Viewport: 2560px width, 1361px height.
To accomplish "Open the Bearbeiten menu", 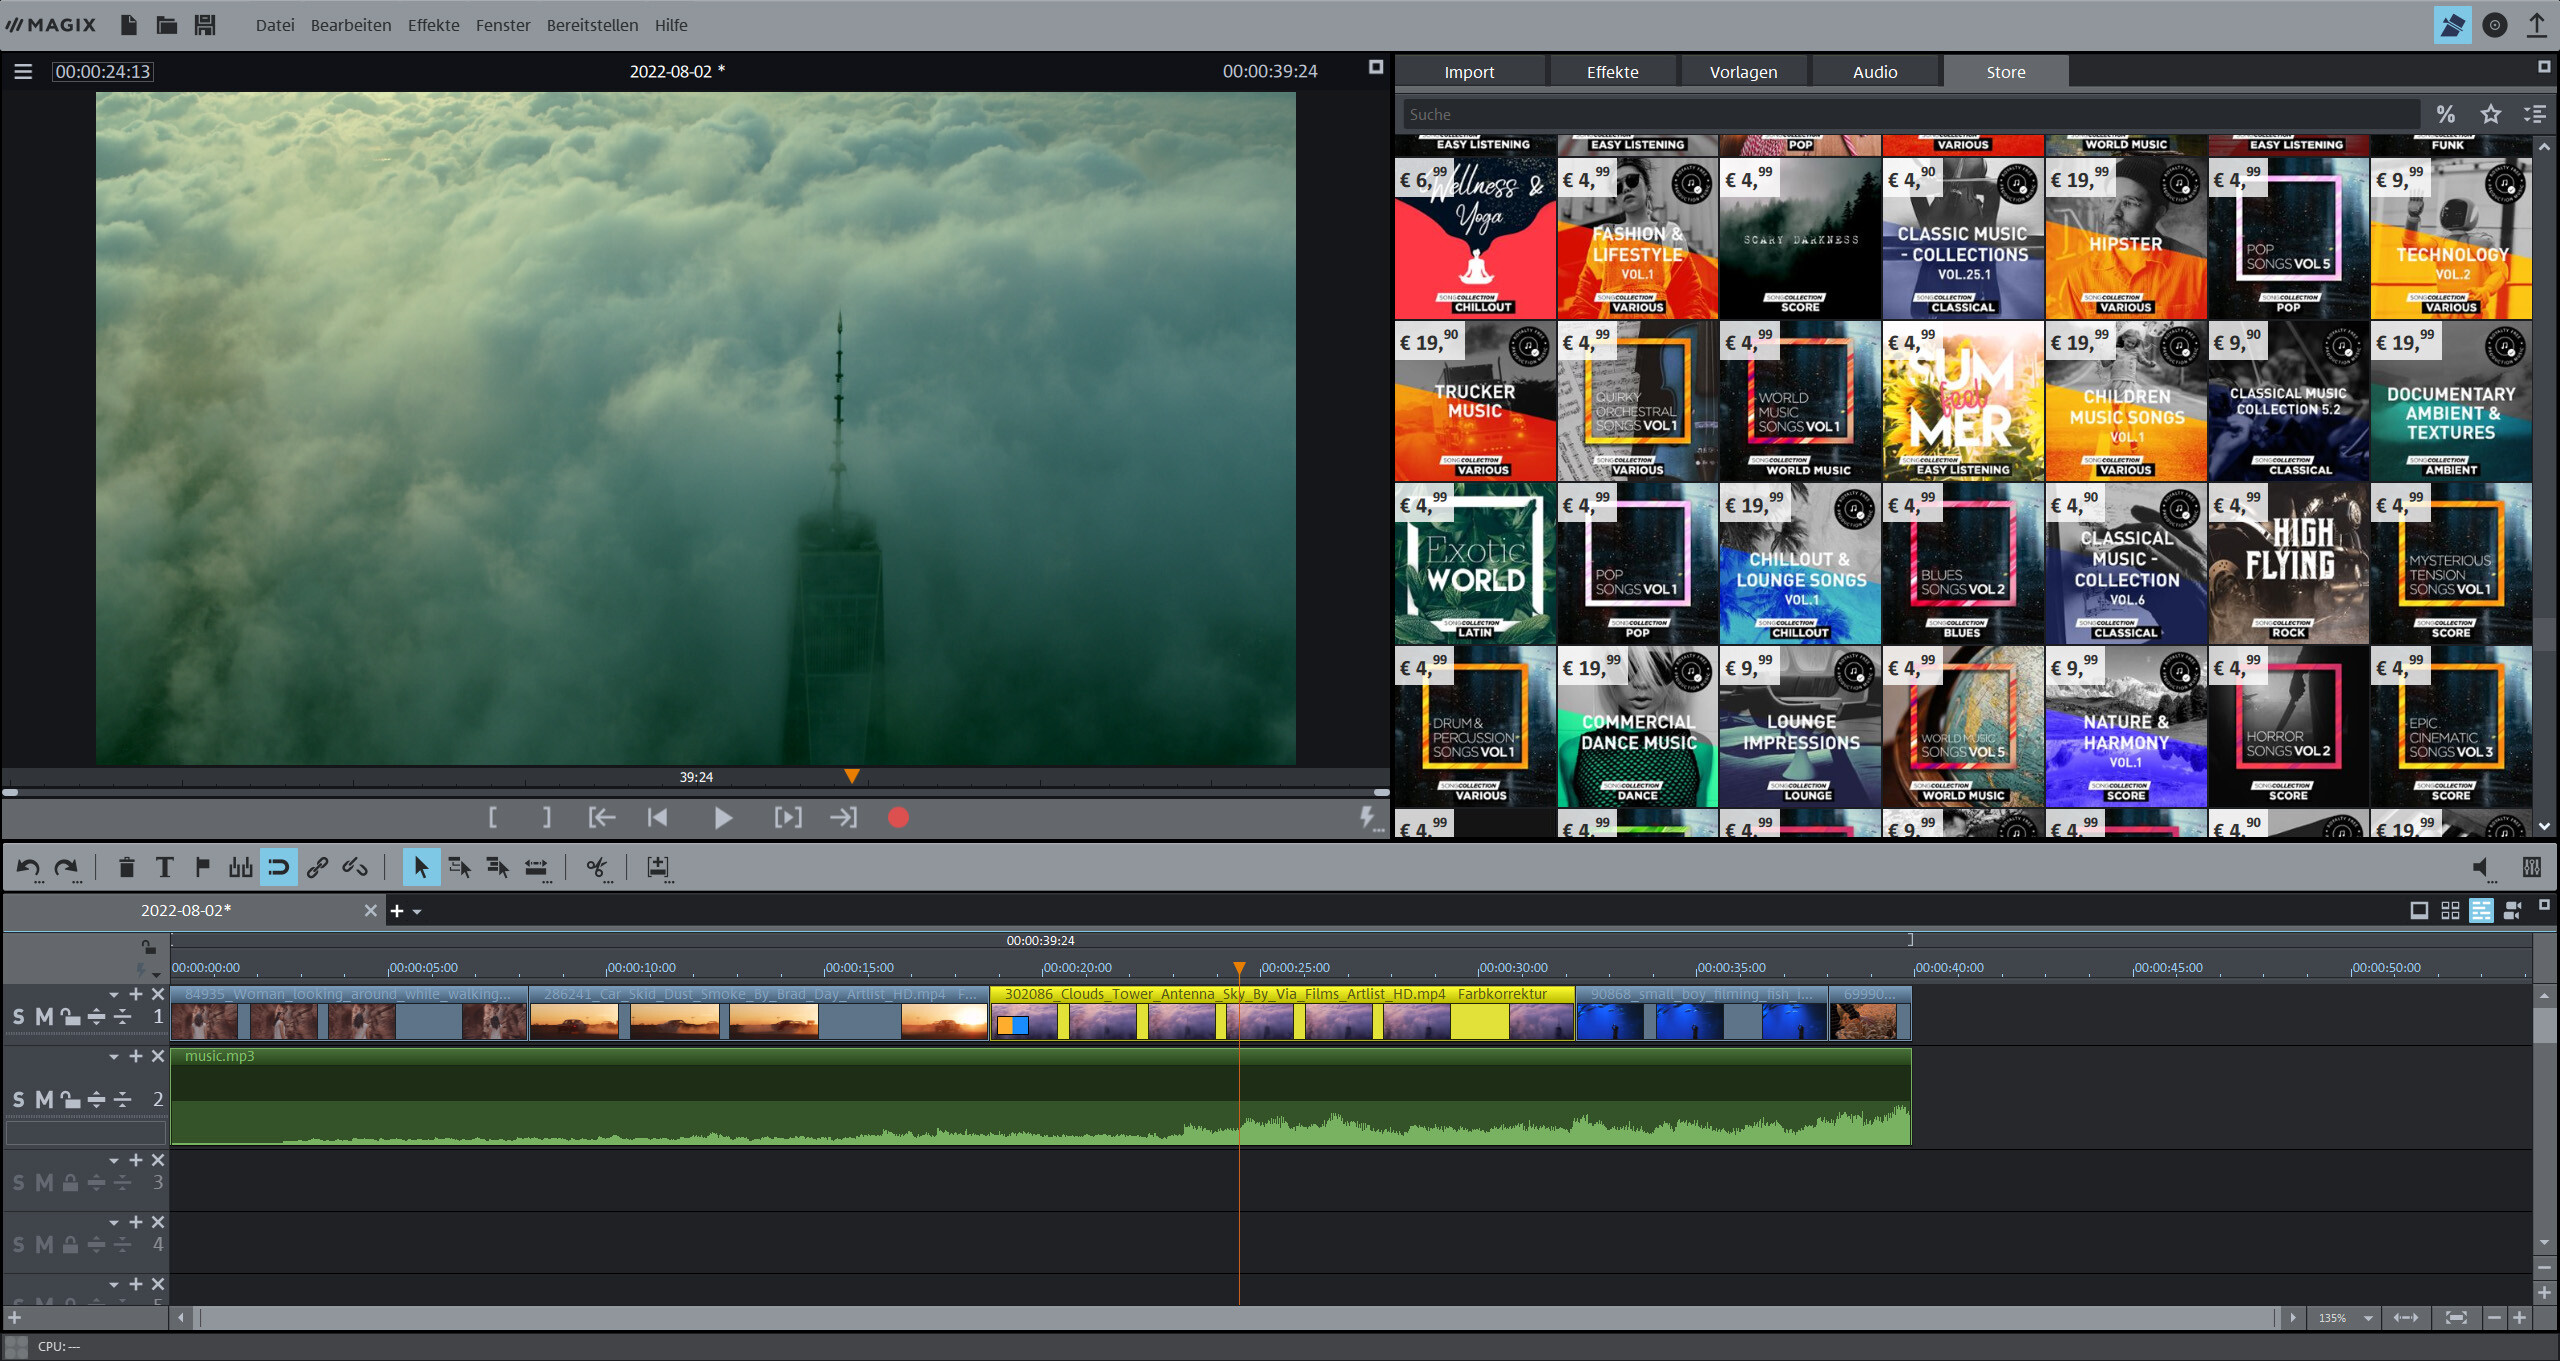I will click(350, 25).
